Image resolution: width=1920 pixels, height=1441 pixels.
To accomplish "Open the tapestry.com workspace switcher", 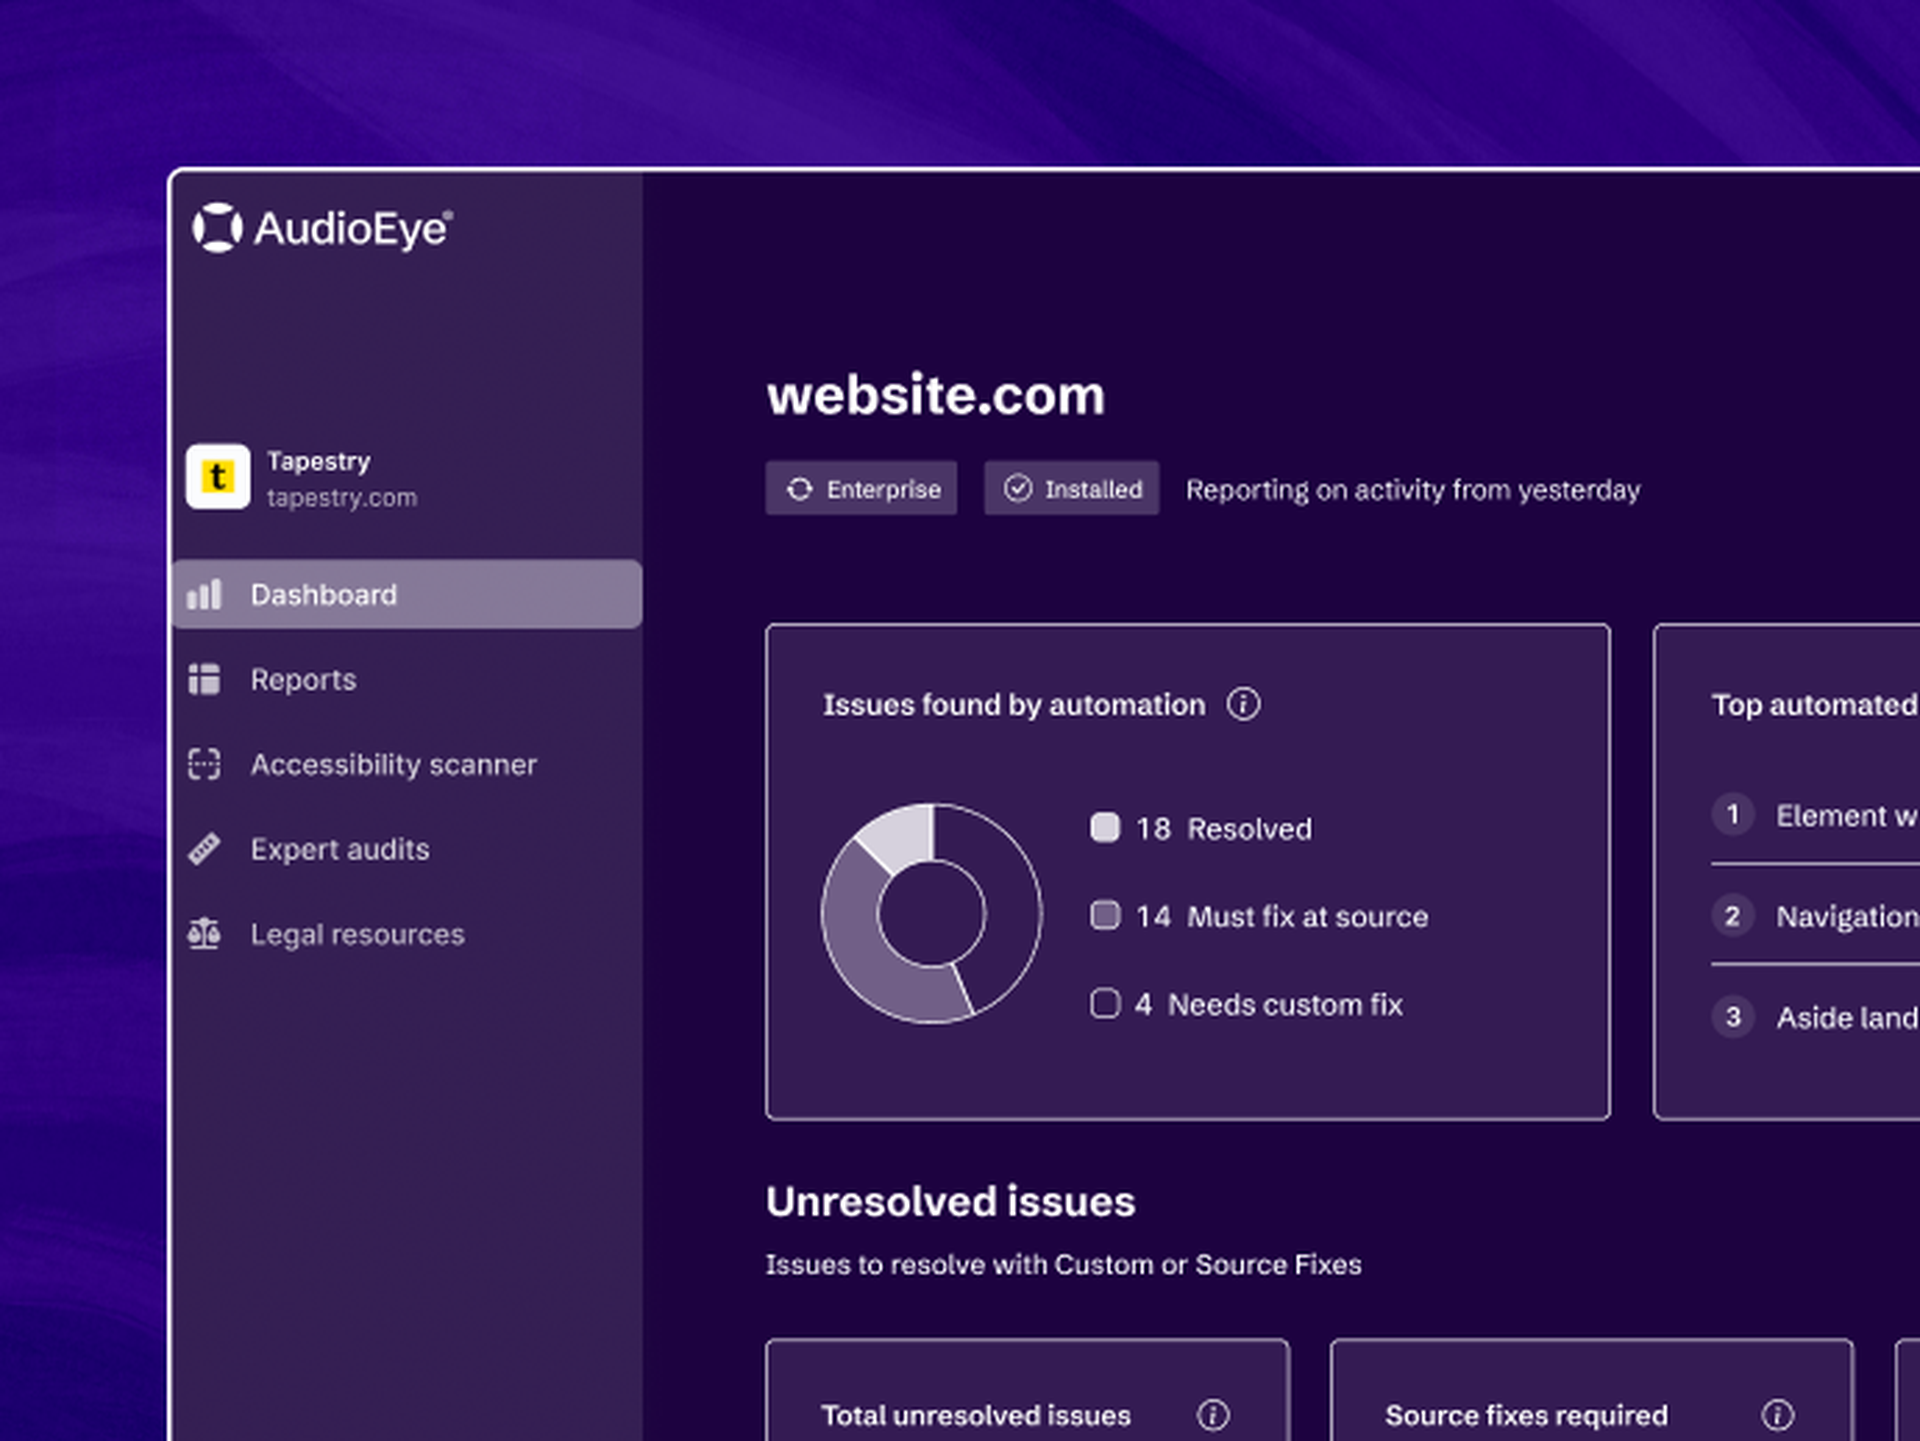I will 343,497.
